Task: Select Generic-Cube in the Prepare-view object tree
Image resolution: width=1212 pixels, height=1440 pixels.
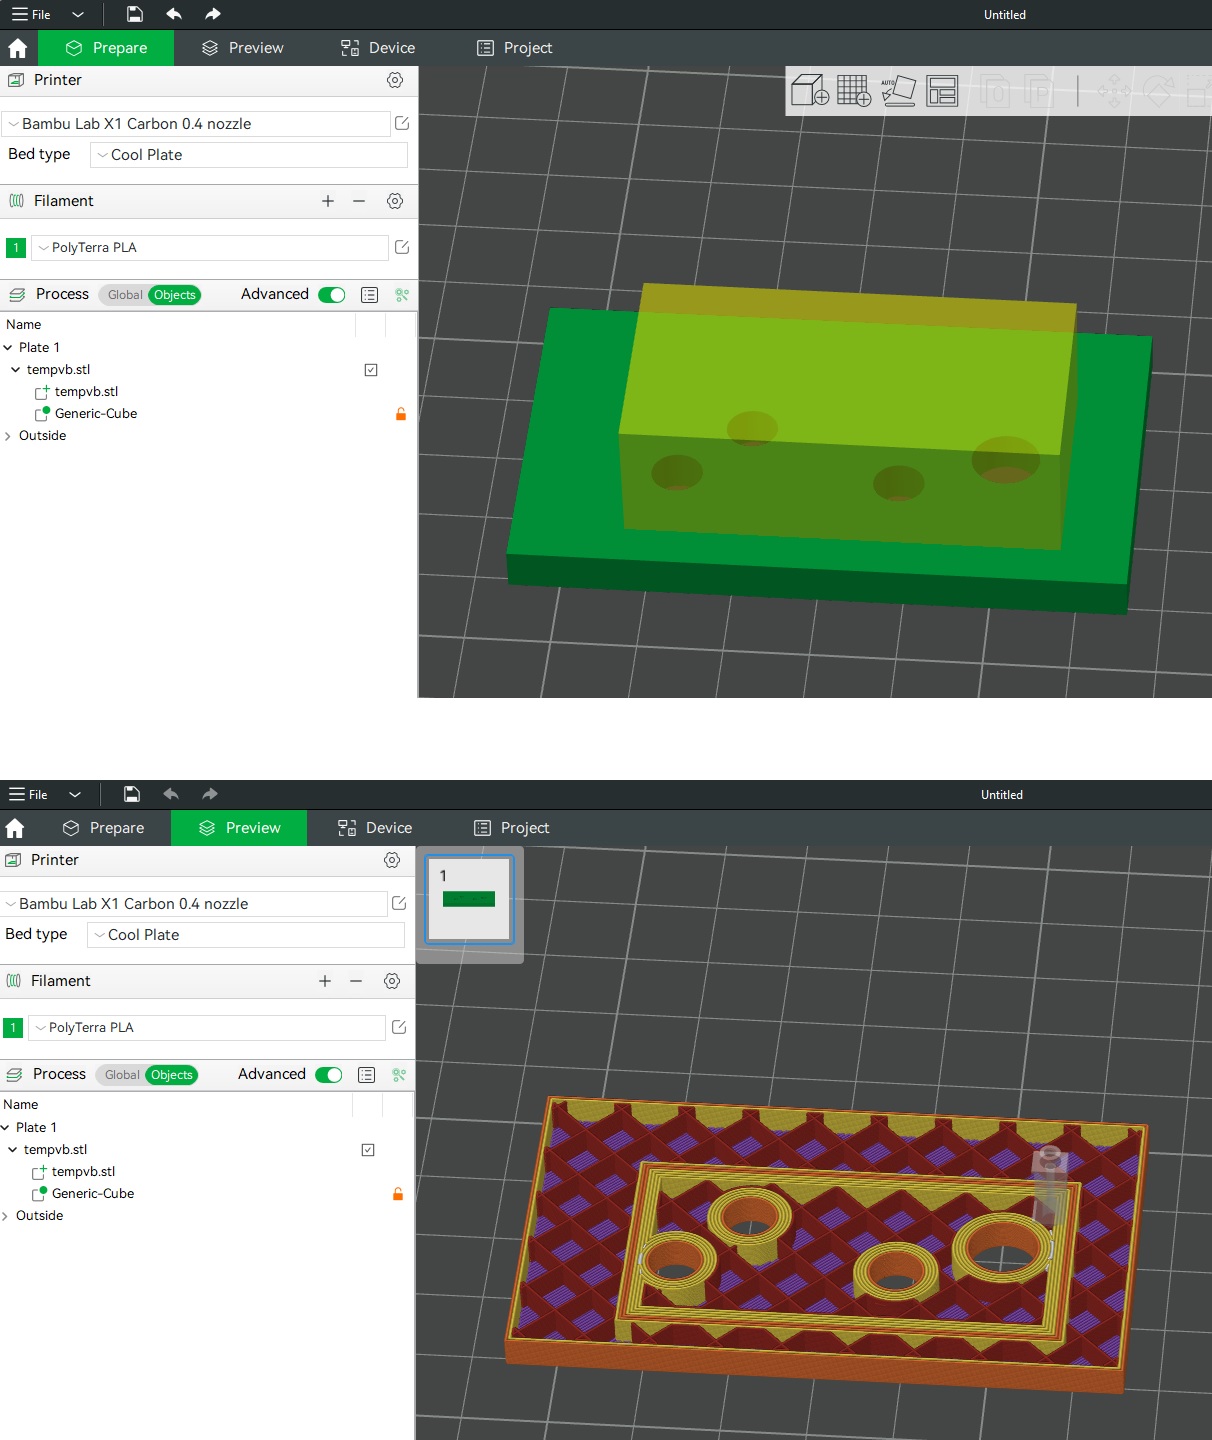Action: (96, 414)
